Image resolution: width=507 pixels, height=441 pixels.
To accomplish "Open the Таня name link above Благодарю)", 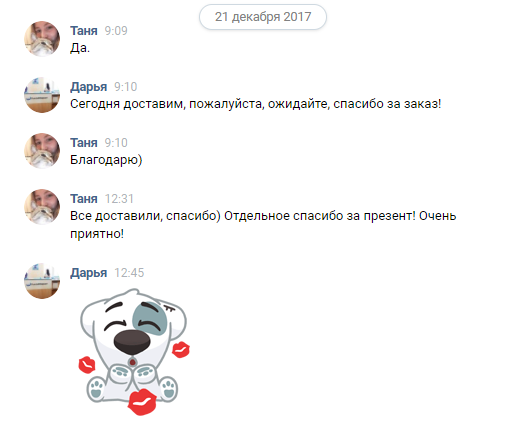I will pos(84,143).
